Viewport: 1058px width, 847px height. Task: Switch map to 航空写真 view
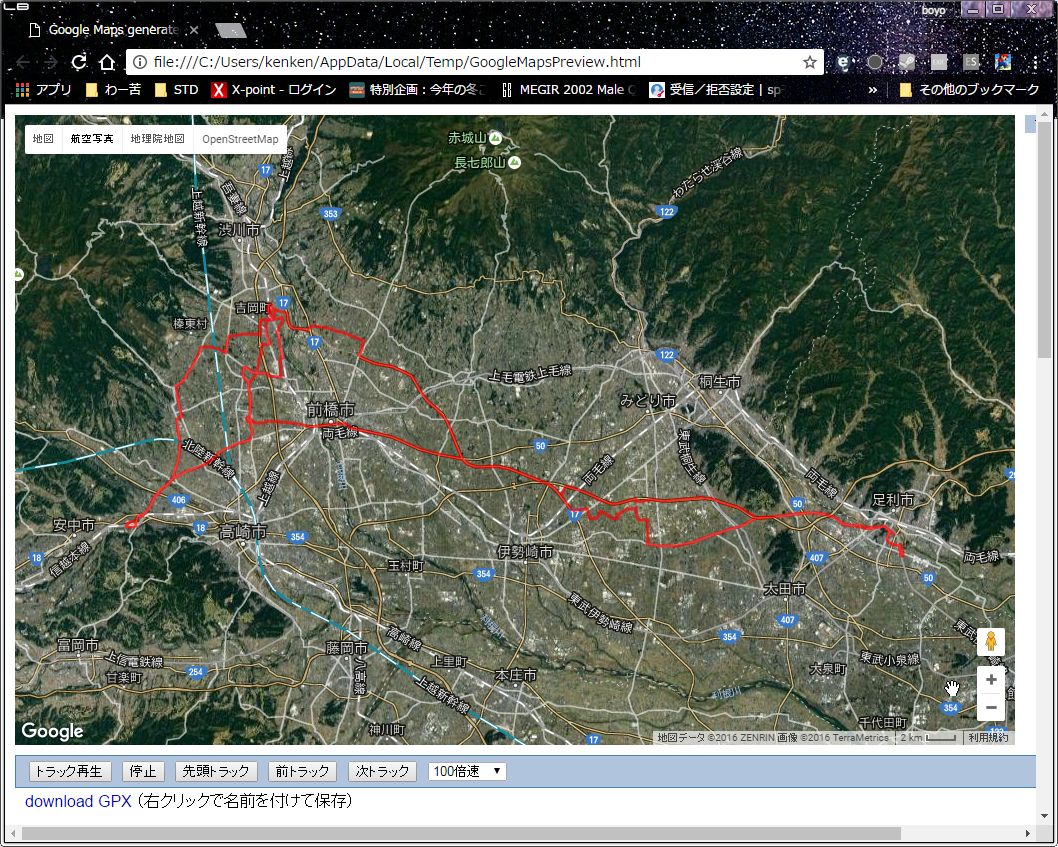(92, 139)
